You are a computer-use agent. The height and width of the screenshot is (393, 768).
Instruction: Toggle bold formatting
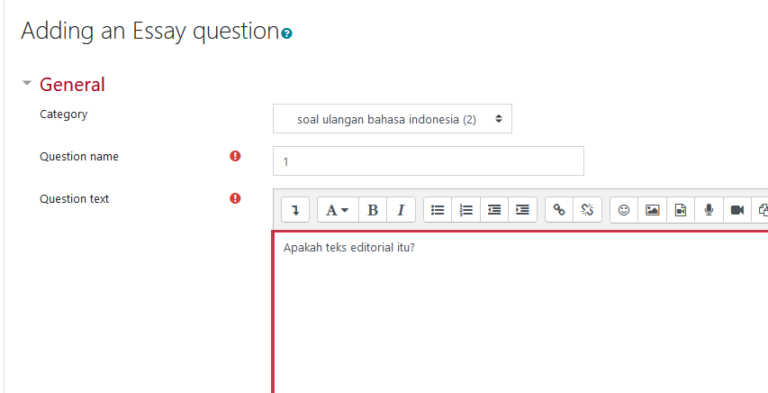coord(373,210)
